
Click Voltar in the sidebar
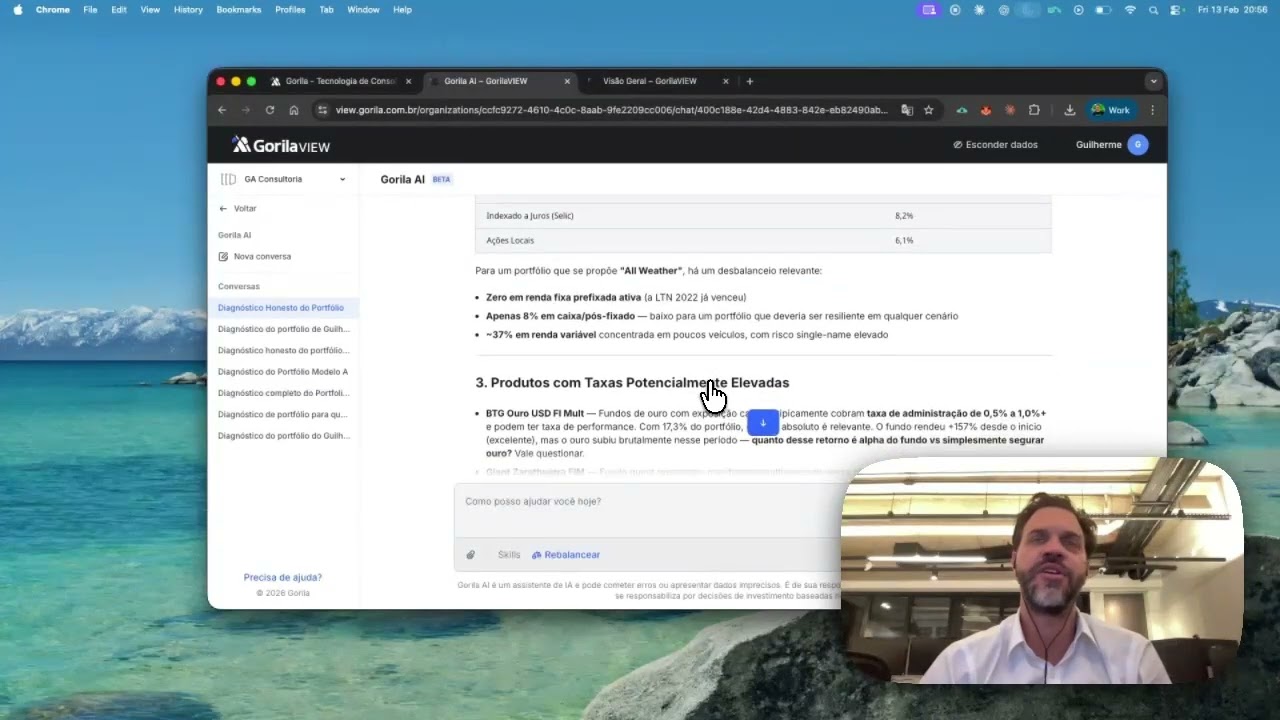pos(238,209)
